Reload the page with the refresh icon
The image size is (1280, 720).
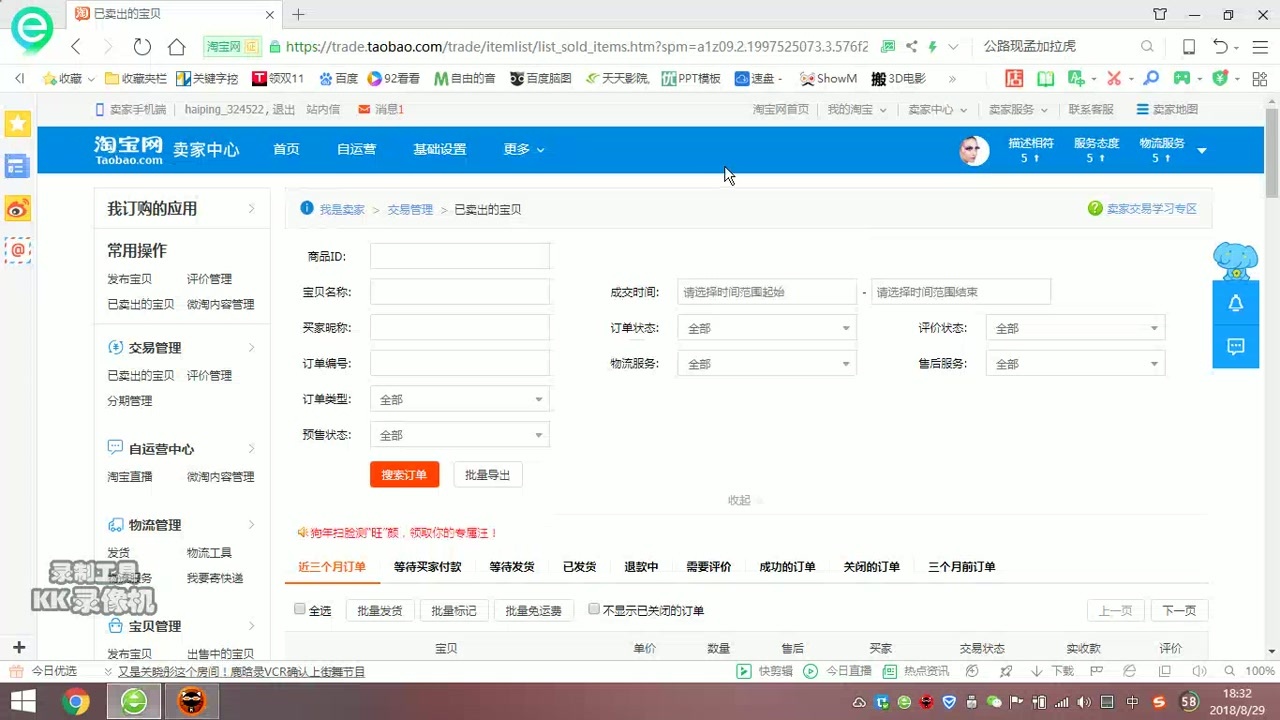tap(142, 46)
